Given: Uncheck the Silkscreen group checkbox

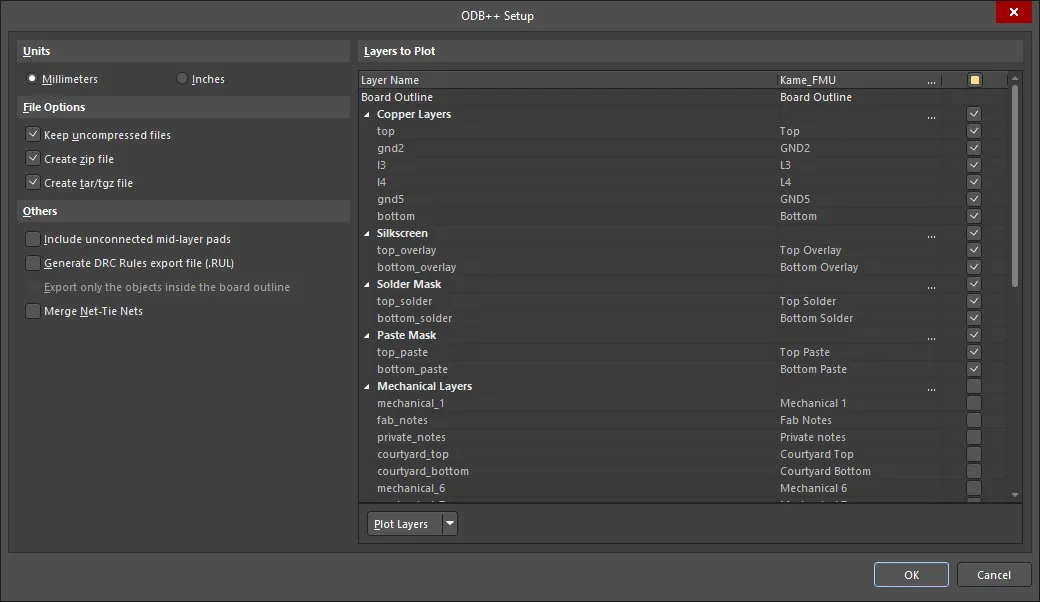Looking at the screenshot, I should tap(974, 233).
